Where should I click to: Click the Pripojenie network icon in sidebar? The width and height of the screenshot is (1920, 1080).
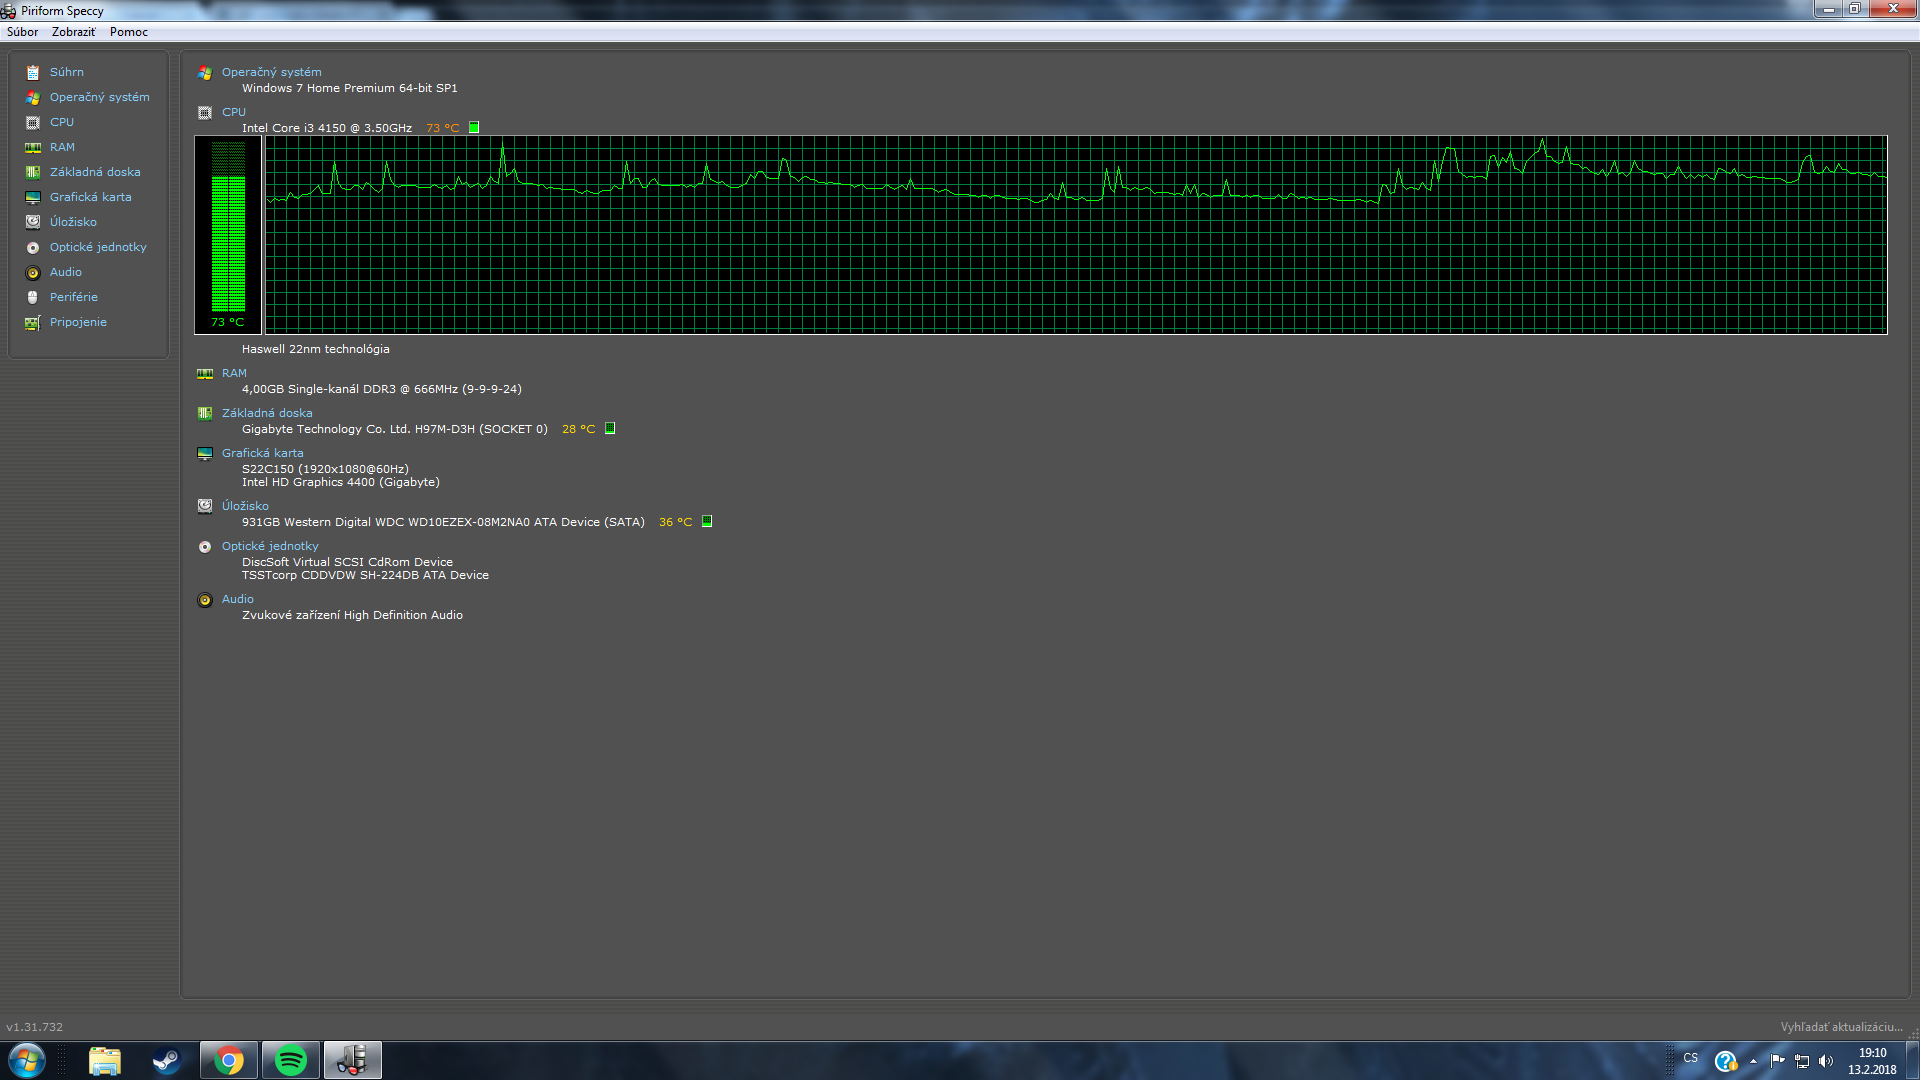(33, 322)
